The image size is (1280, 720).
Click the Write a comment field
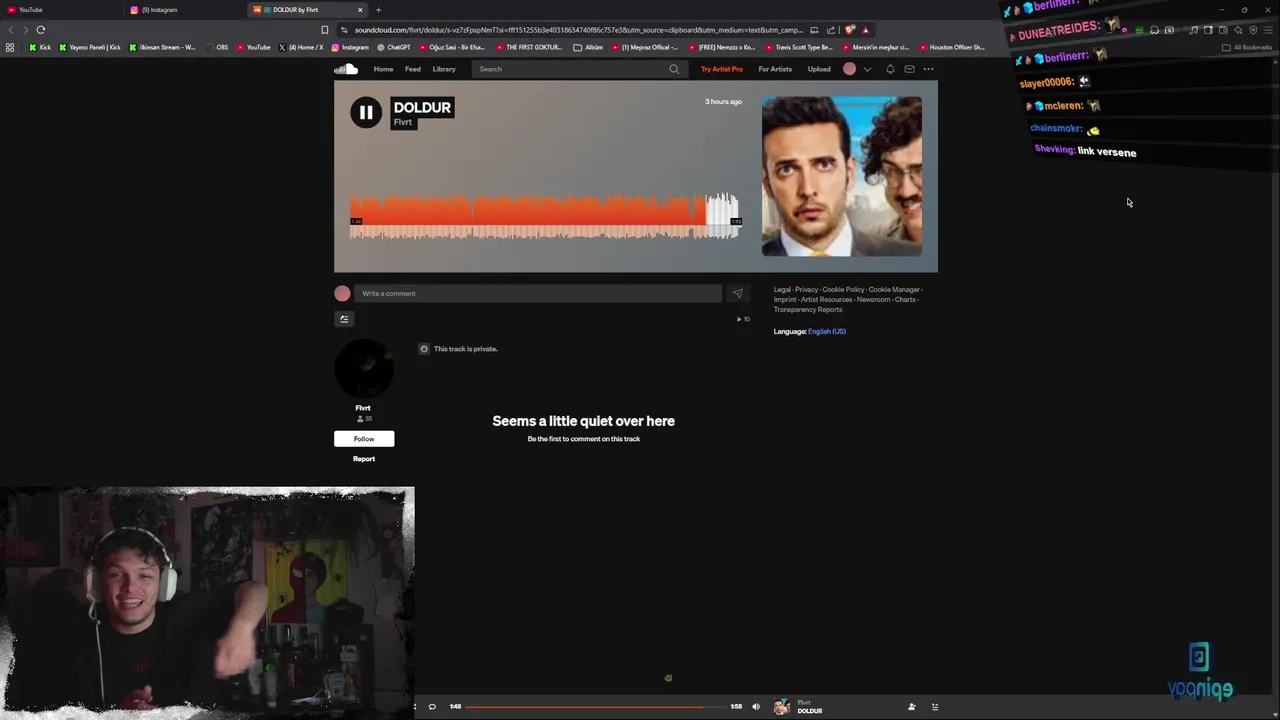538,293
